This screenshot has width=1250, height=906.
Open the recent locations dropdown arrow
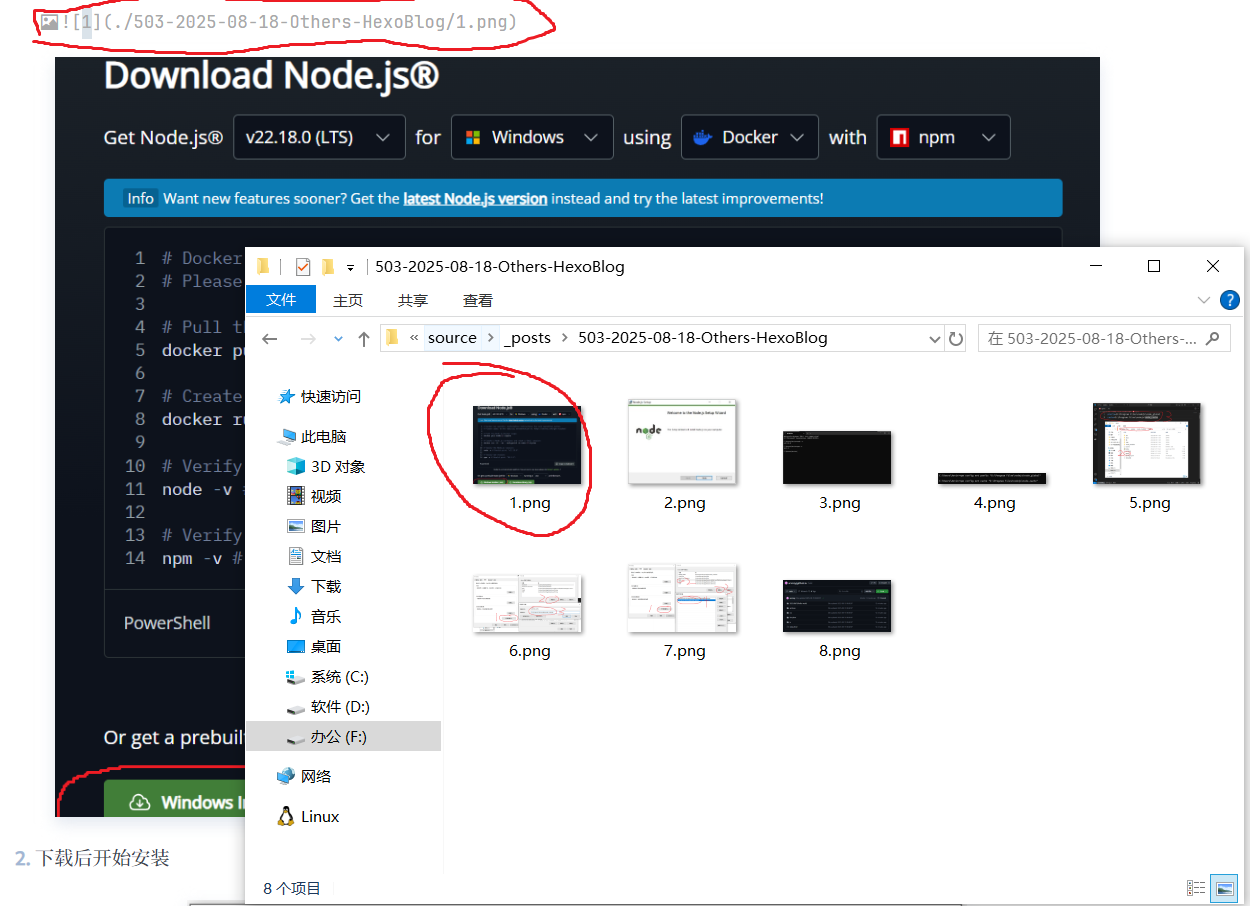tap(338, 339)
